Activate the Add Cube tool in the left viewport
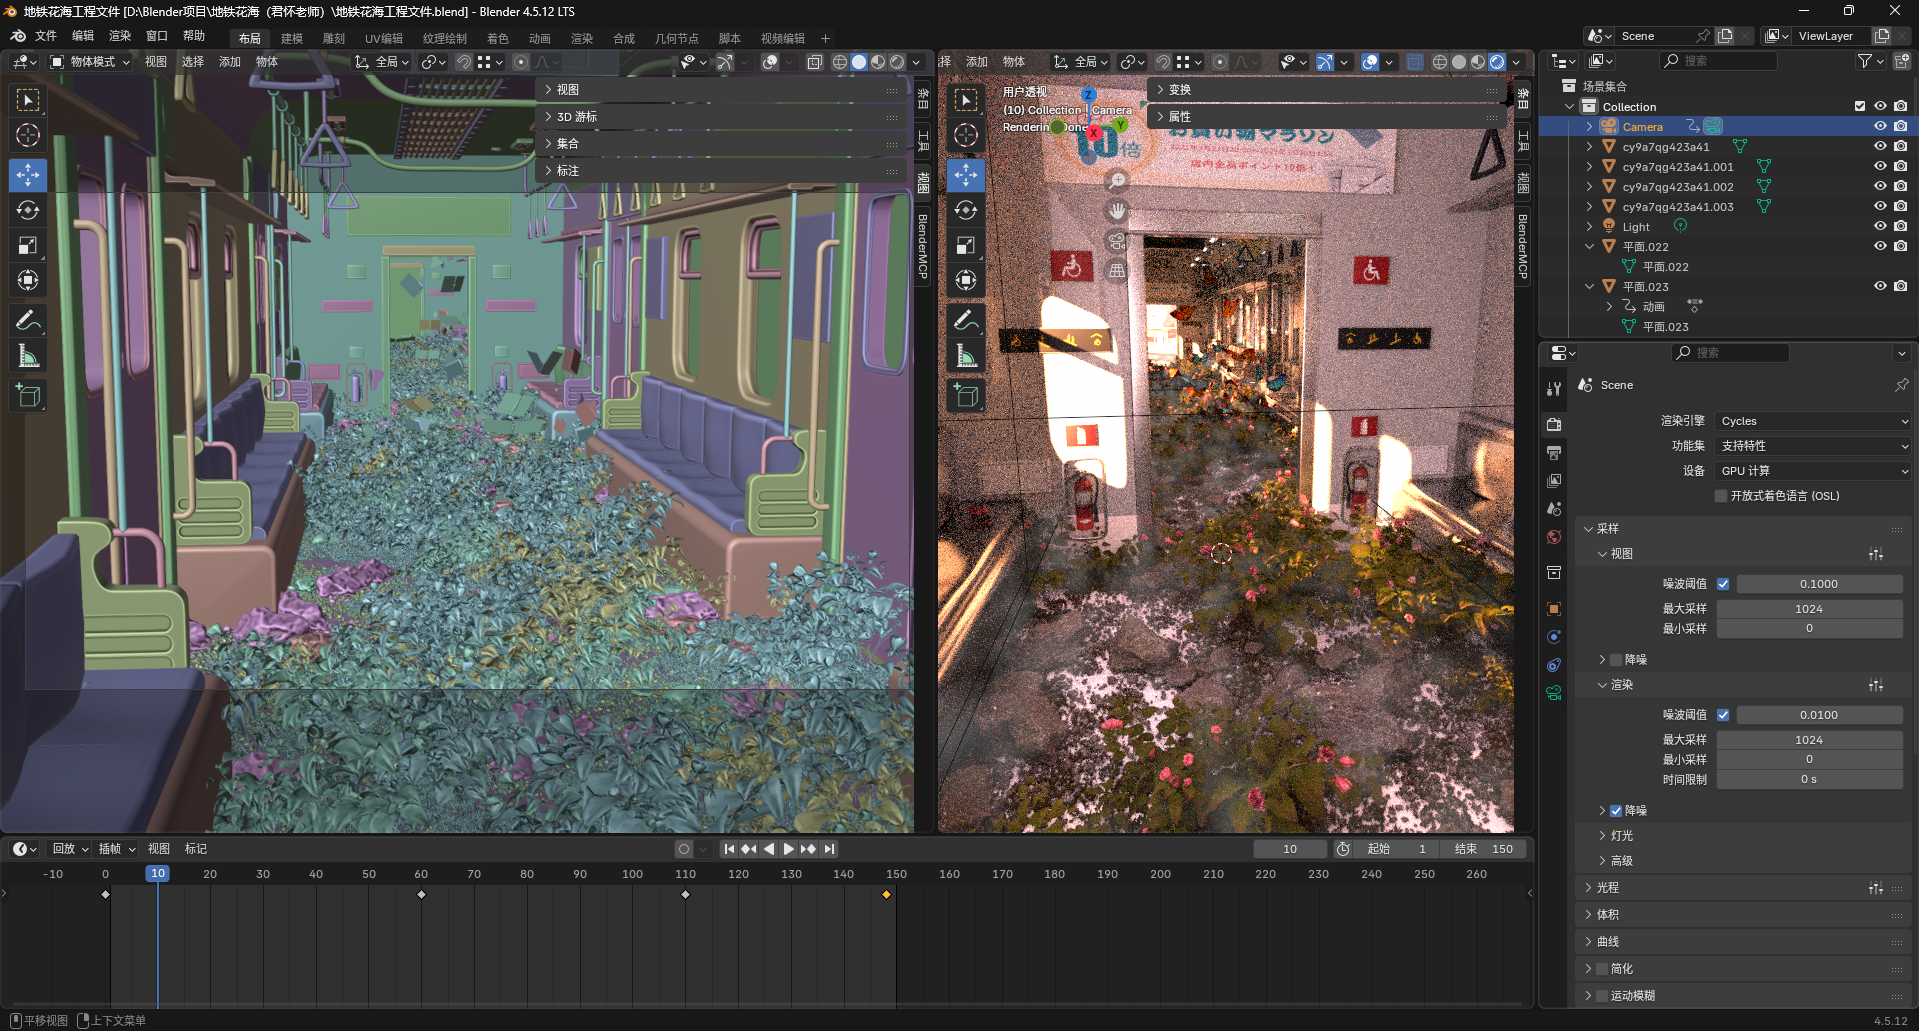 click(x=28, y=395)
